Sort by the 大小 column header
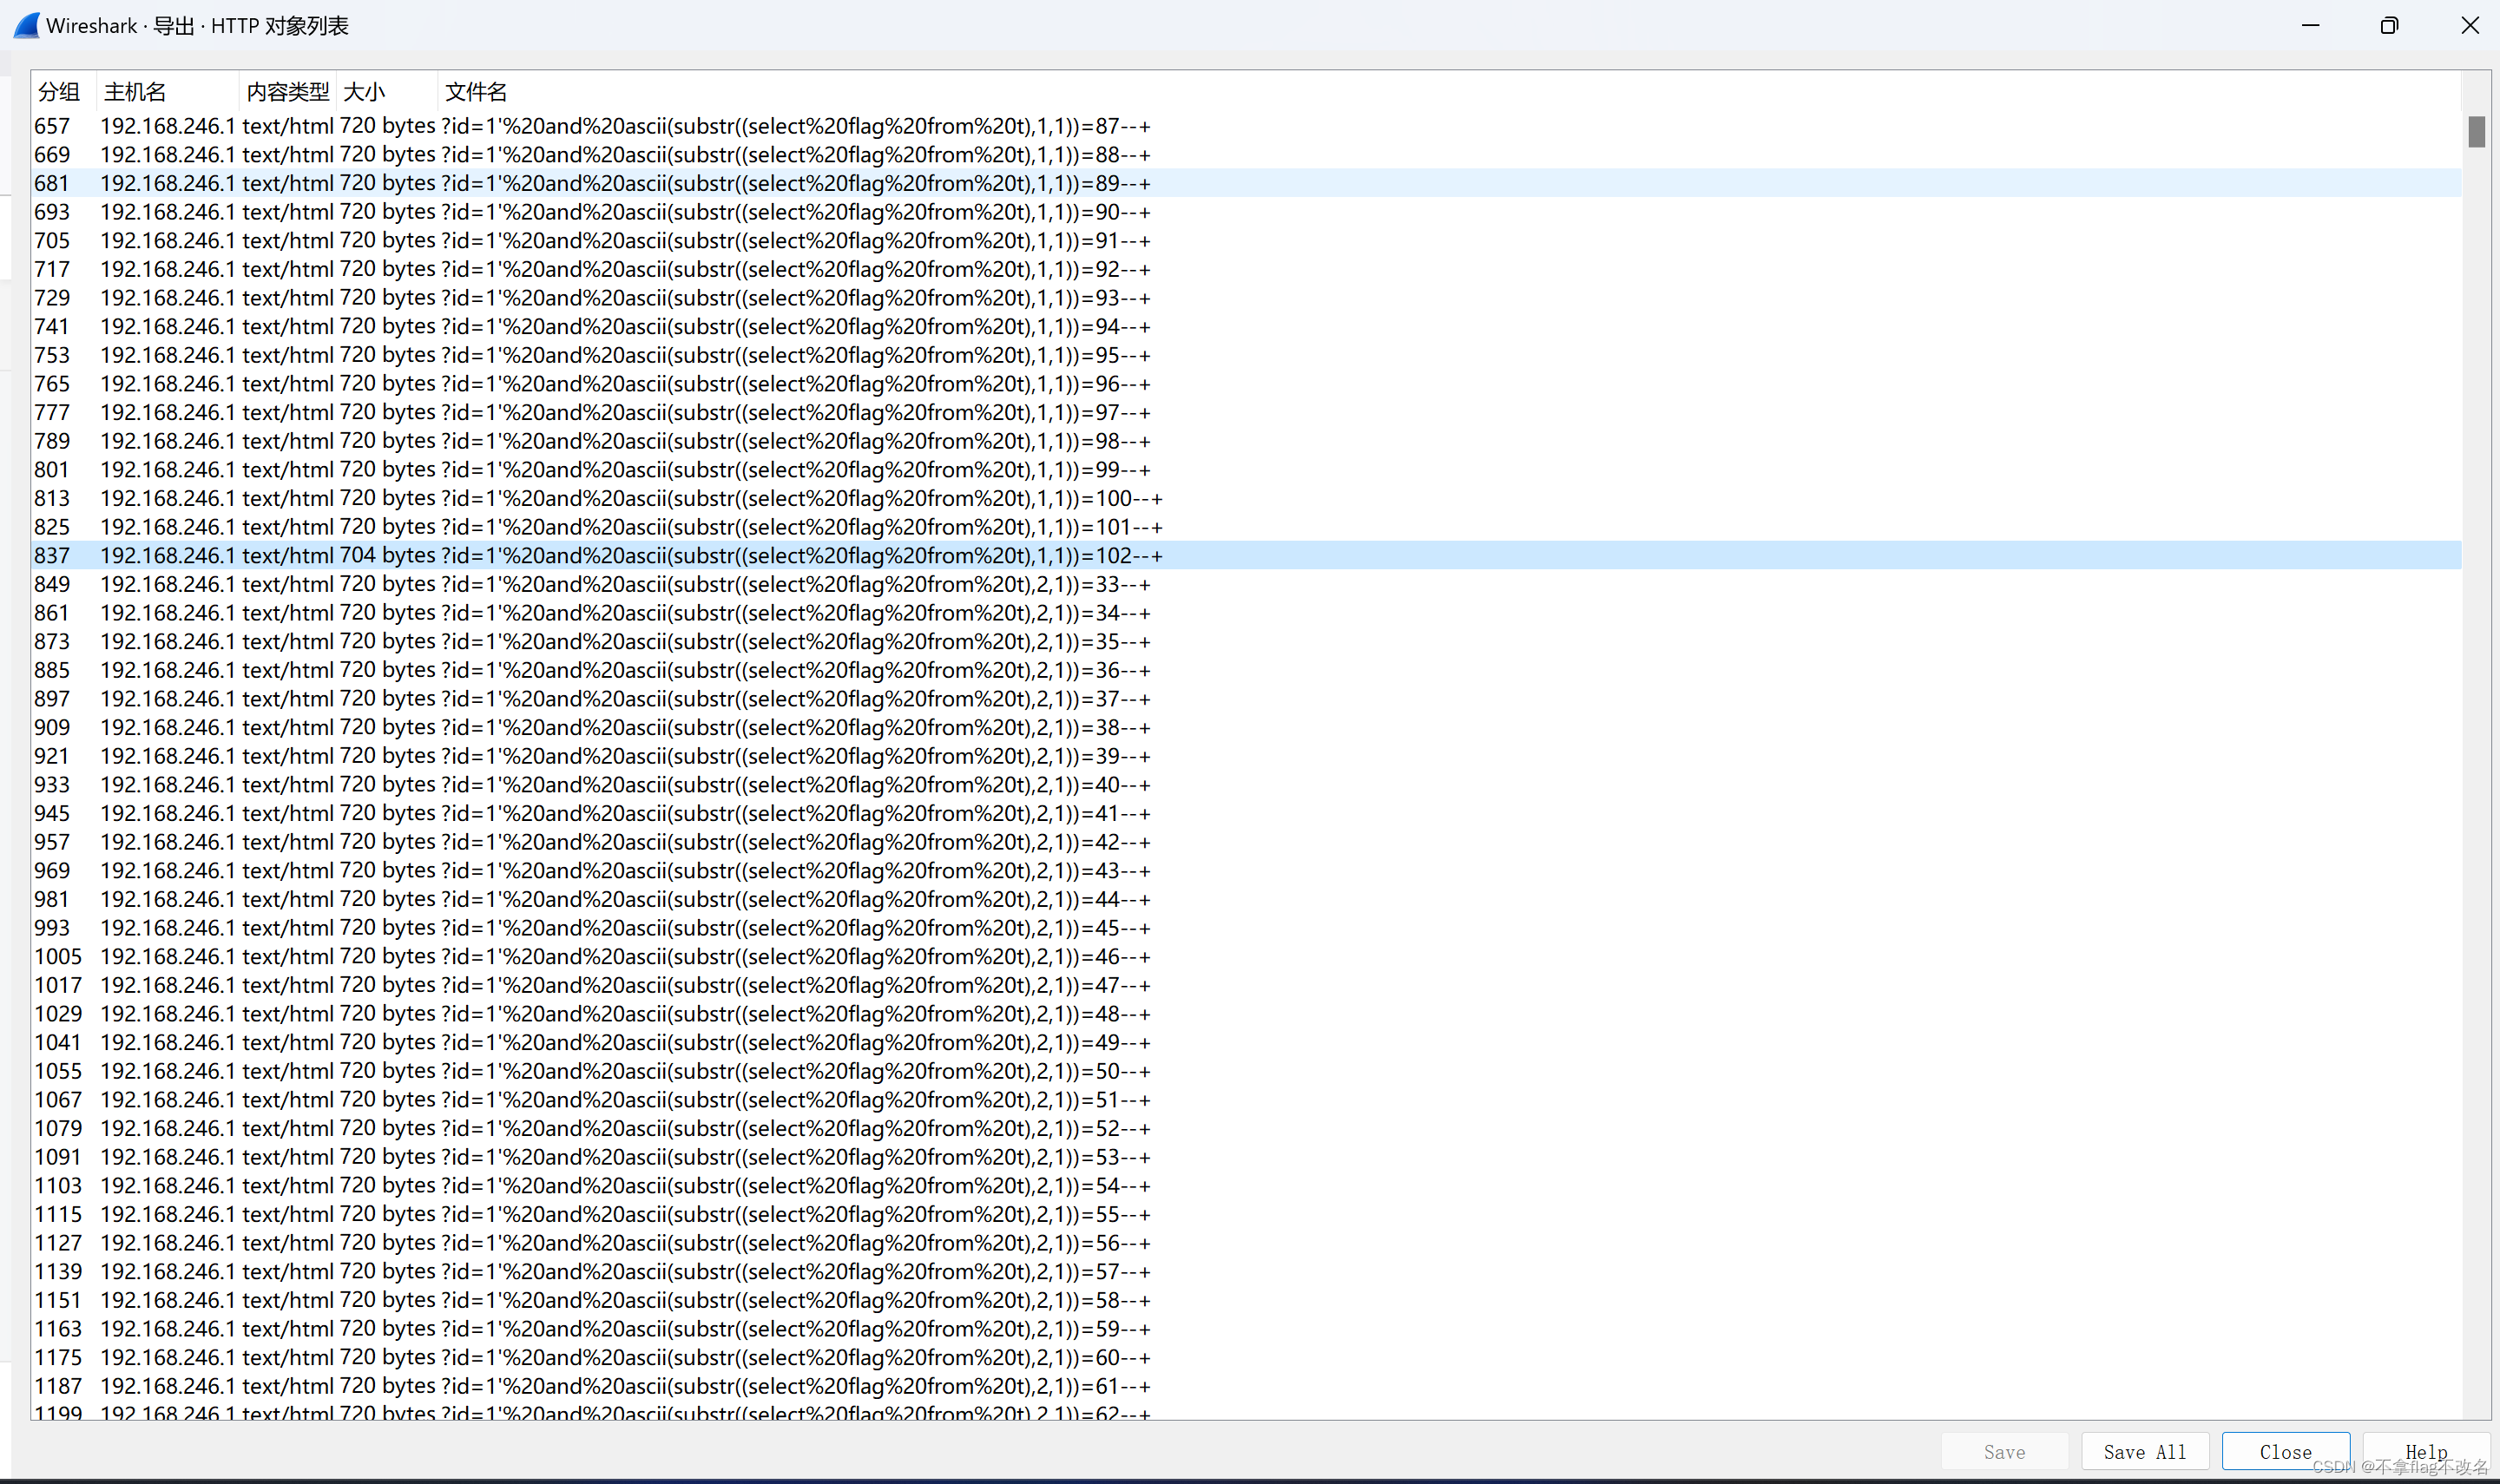This screenshot has width=2500, height=1484. pos(386,92)
